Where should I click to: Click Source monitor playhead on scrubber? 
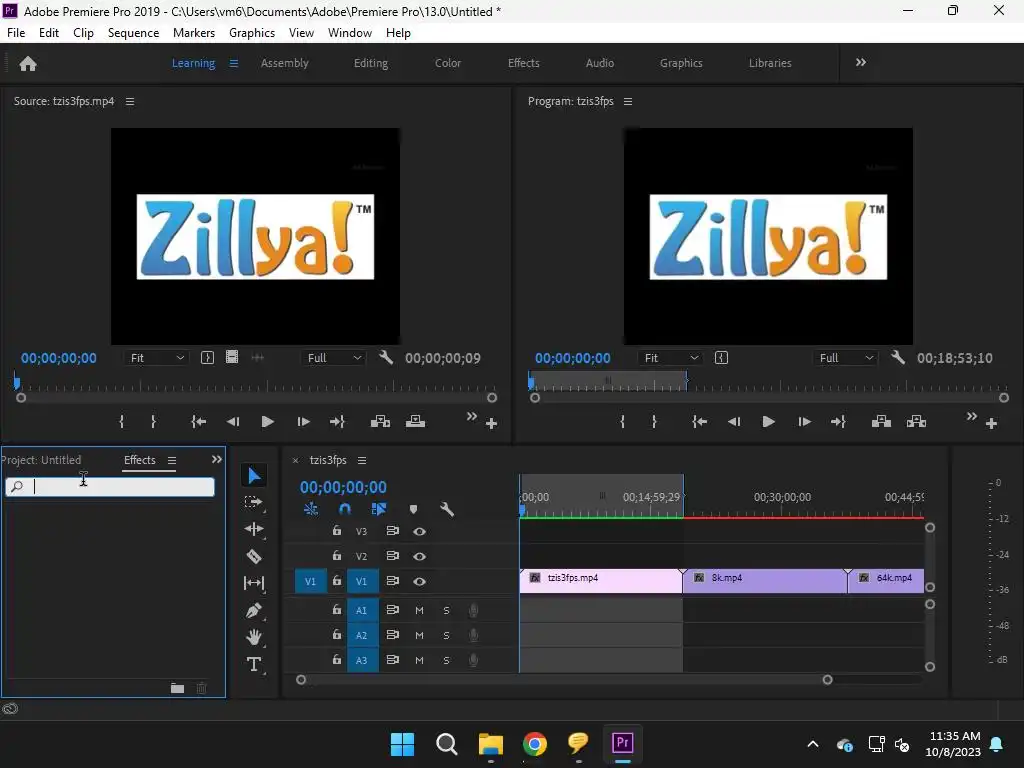pos(17,382)
